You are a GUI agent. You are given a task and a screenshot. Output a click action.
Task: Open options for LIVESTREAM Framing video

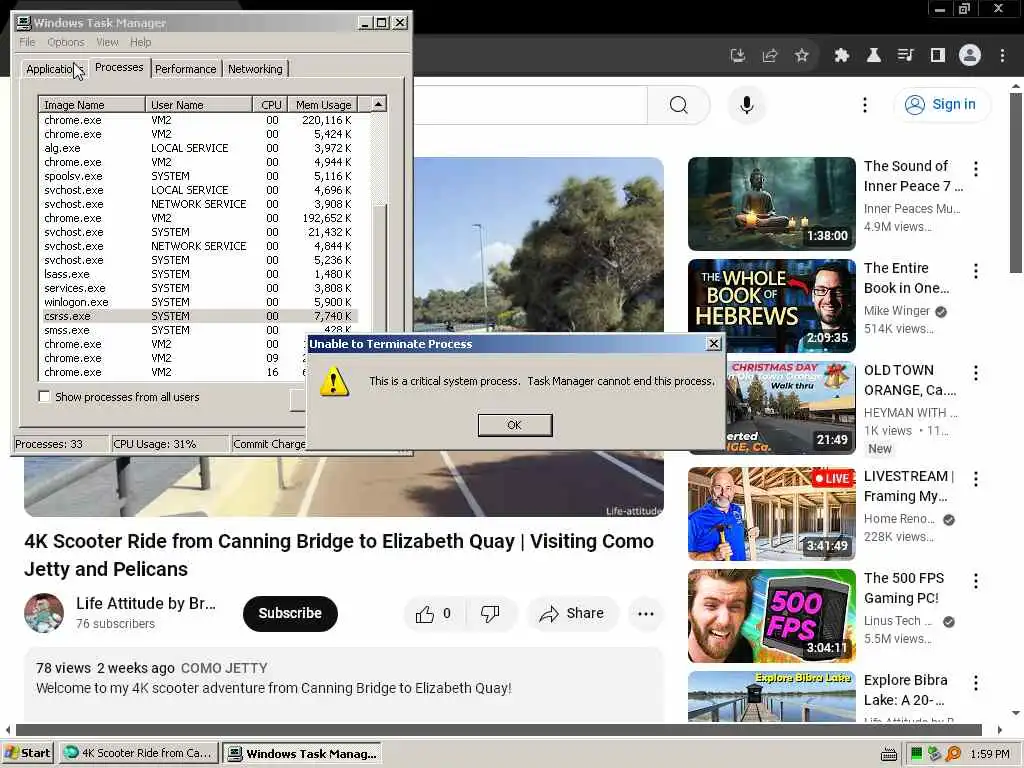pyautogui.click(x=976, y=479)
